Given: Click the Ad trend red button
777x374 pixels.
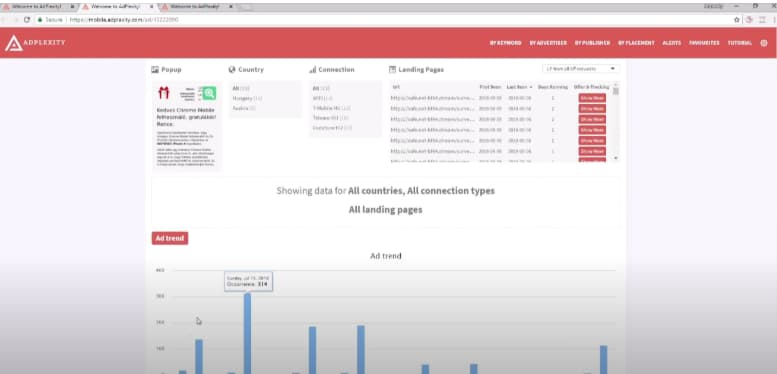Looking at the screenshot, I should (170, 238).
